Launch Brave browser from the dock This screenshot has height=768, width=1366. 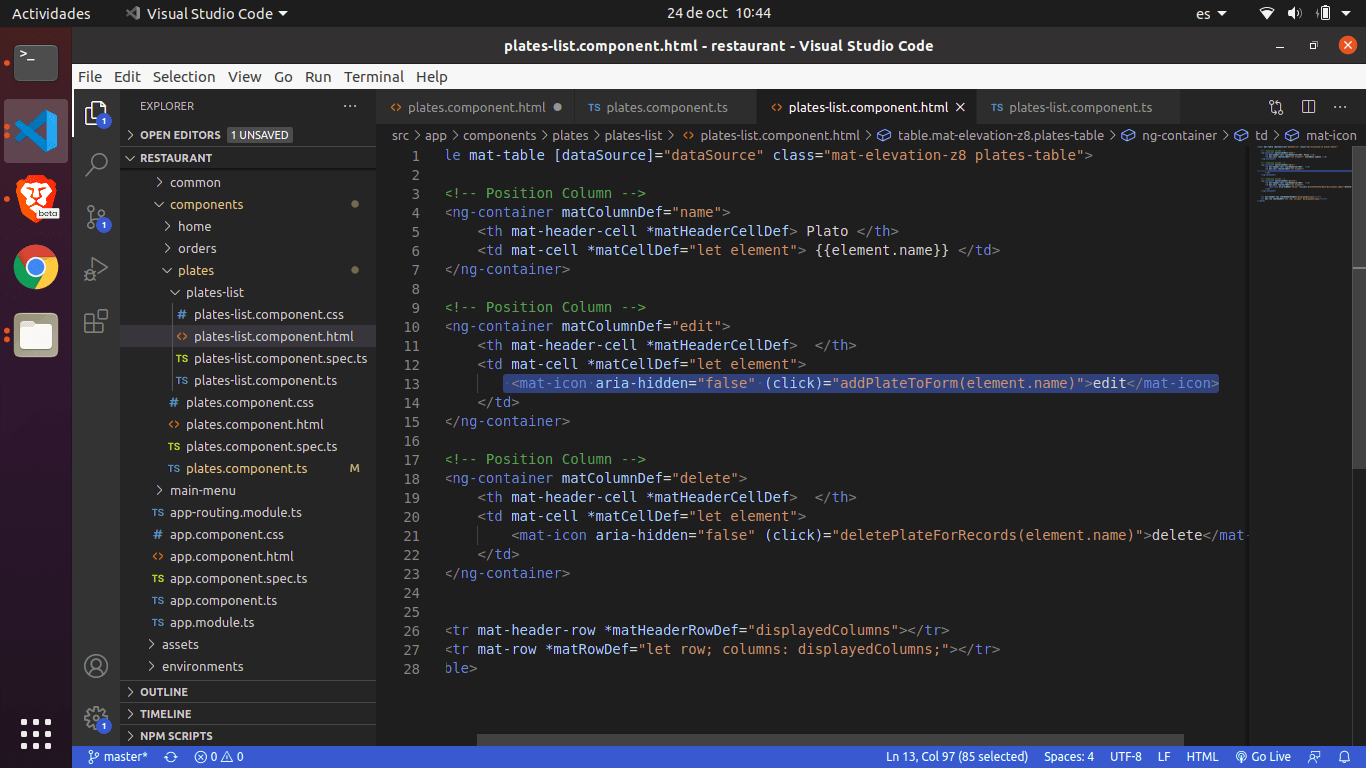tap(36, 199)
